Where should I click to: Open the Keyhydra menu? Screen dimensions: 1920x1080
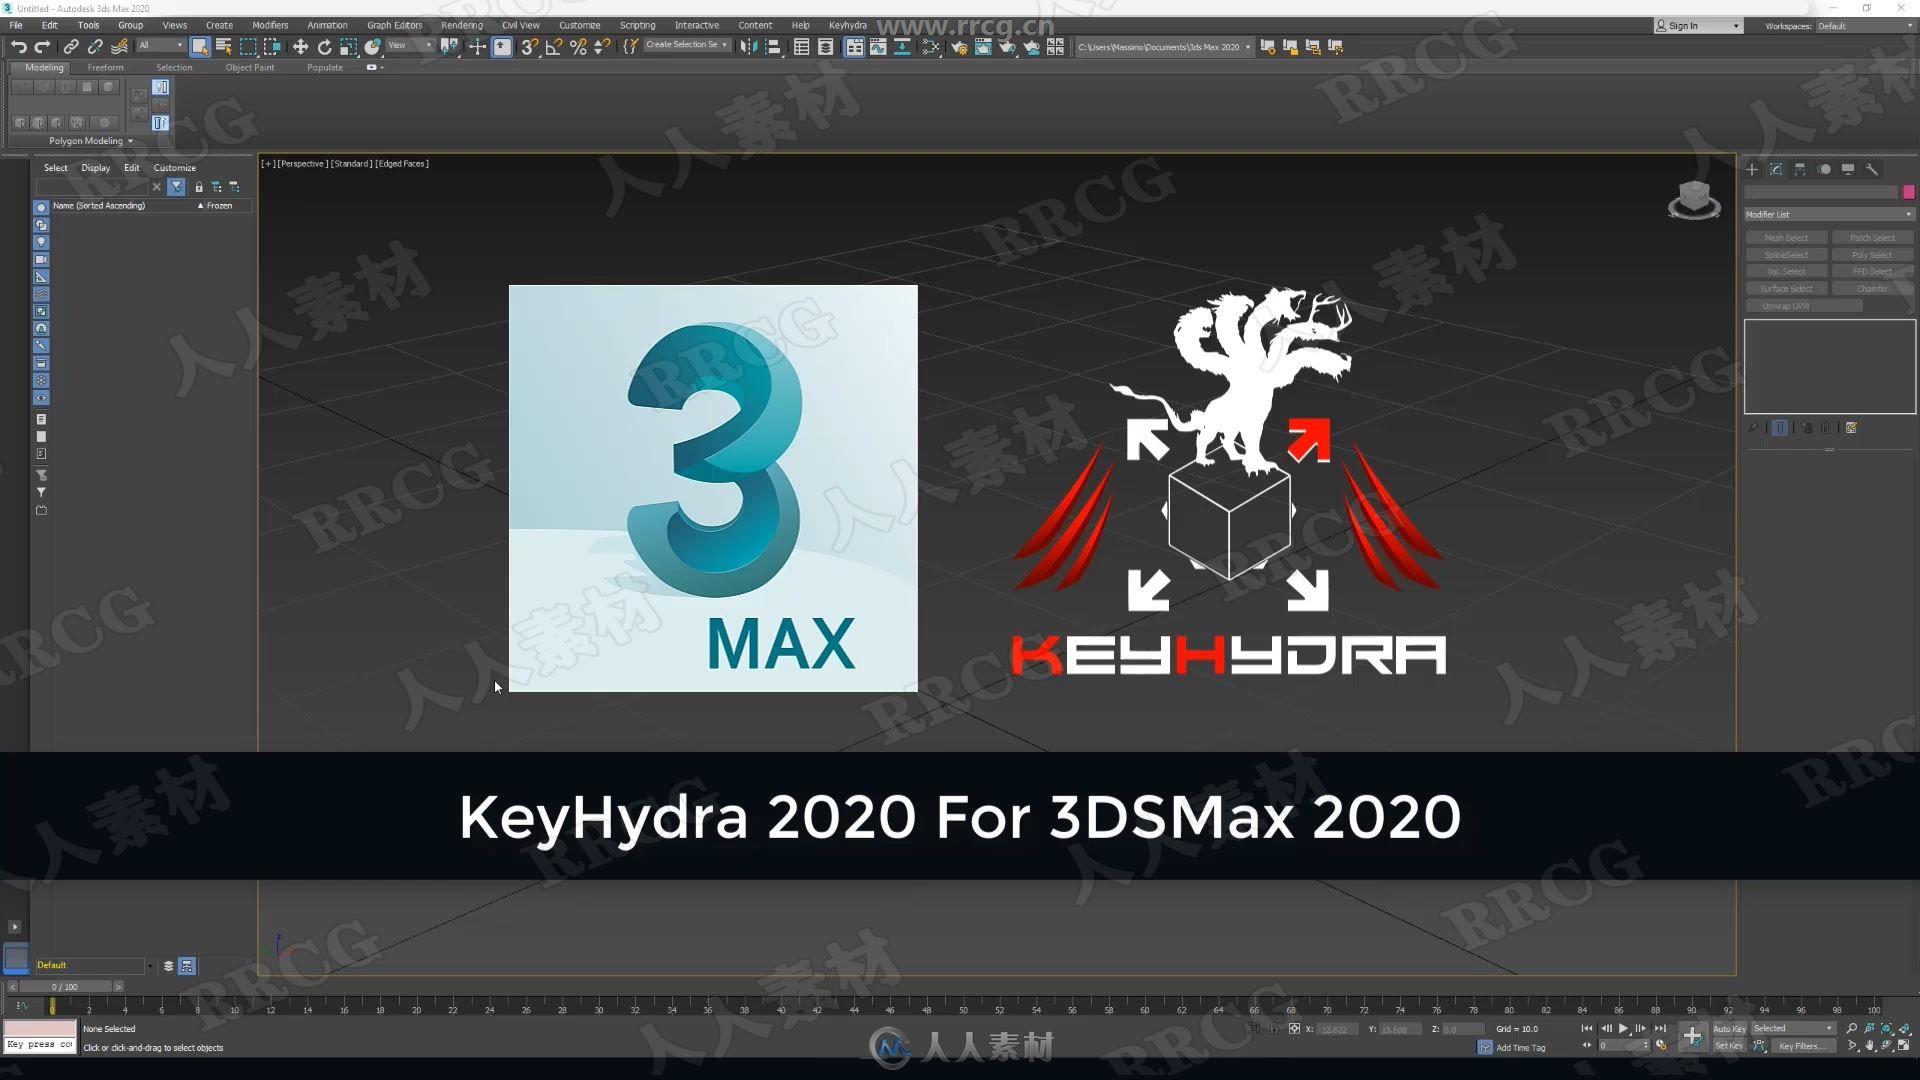[x=847, y=26]
